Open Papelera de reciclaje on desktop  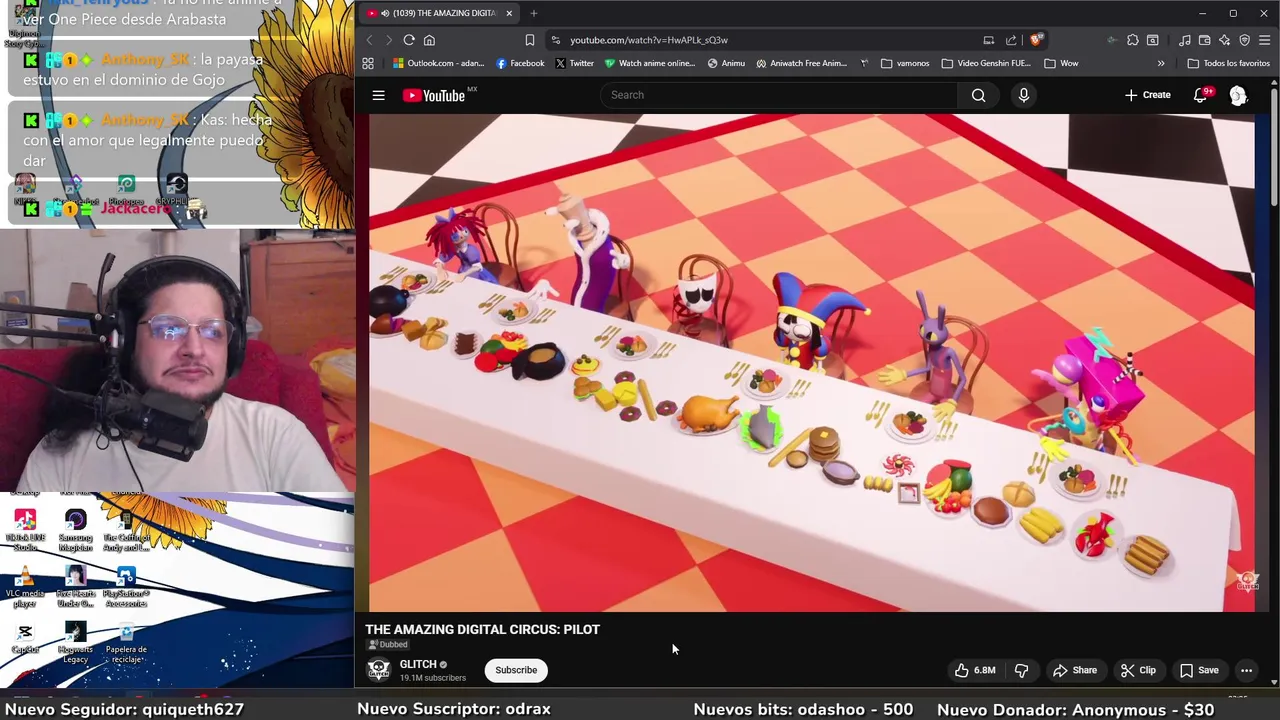[x=126, y=642]
